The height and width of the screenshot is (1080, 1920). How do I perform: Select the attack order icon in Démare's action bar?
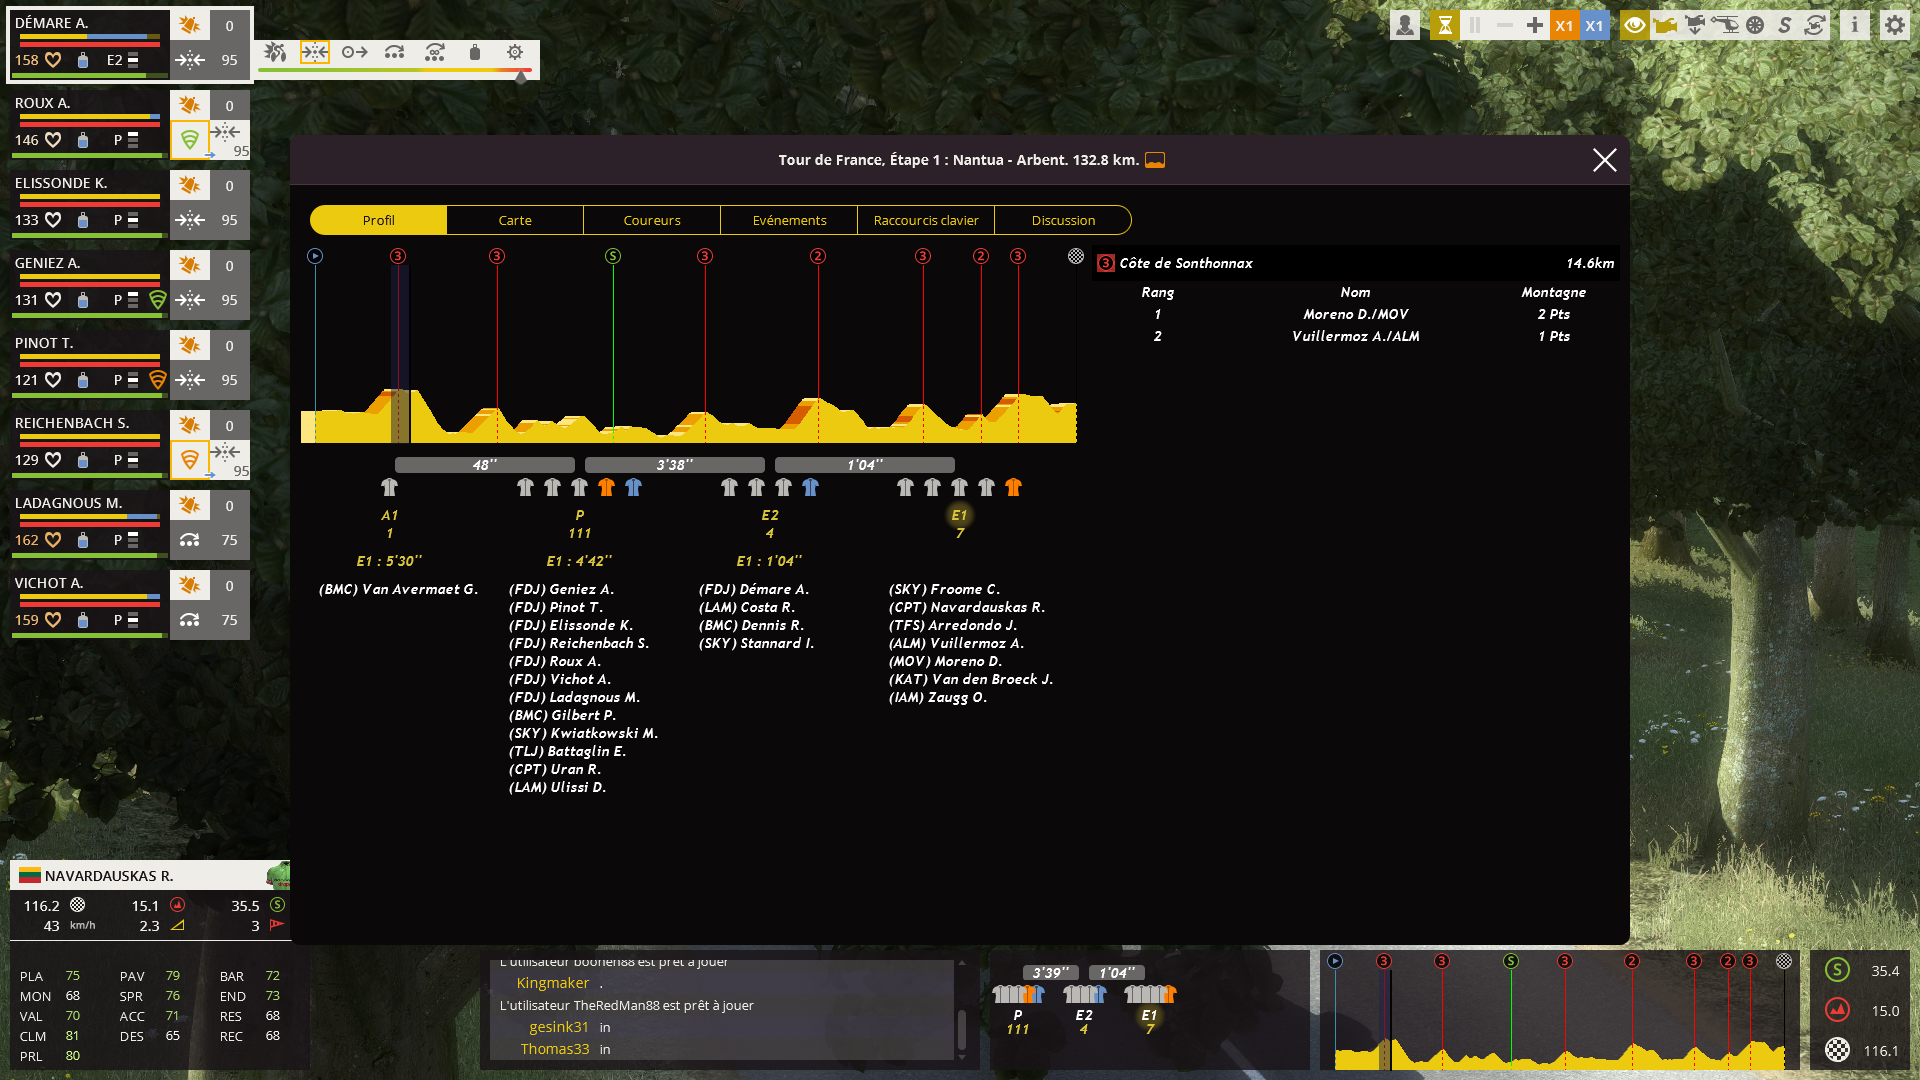[275, 52]
